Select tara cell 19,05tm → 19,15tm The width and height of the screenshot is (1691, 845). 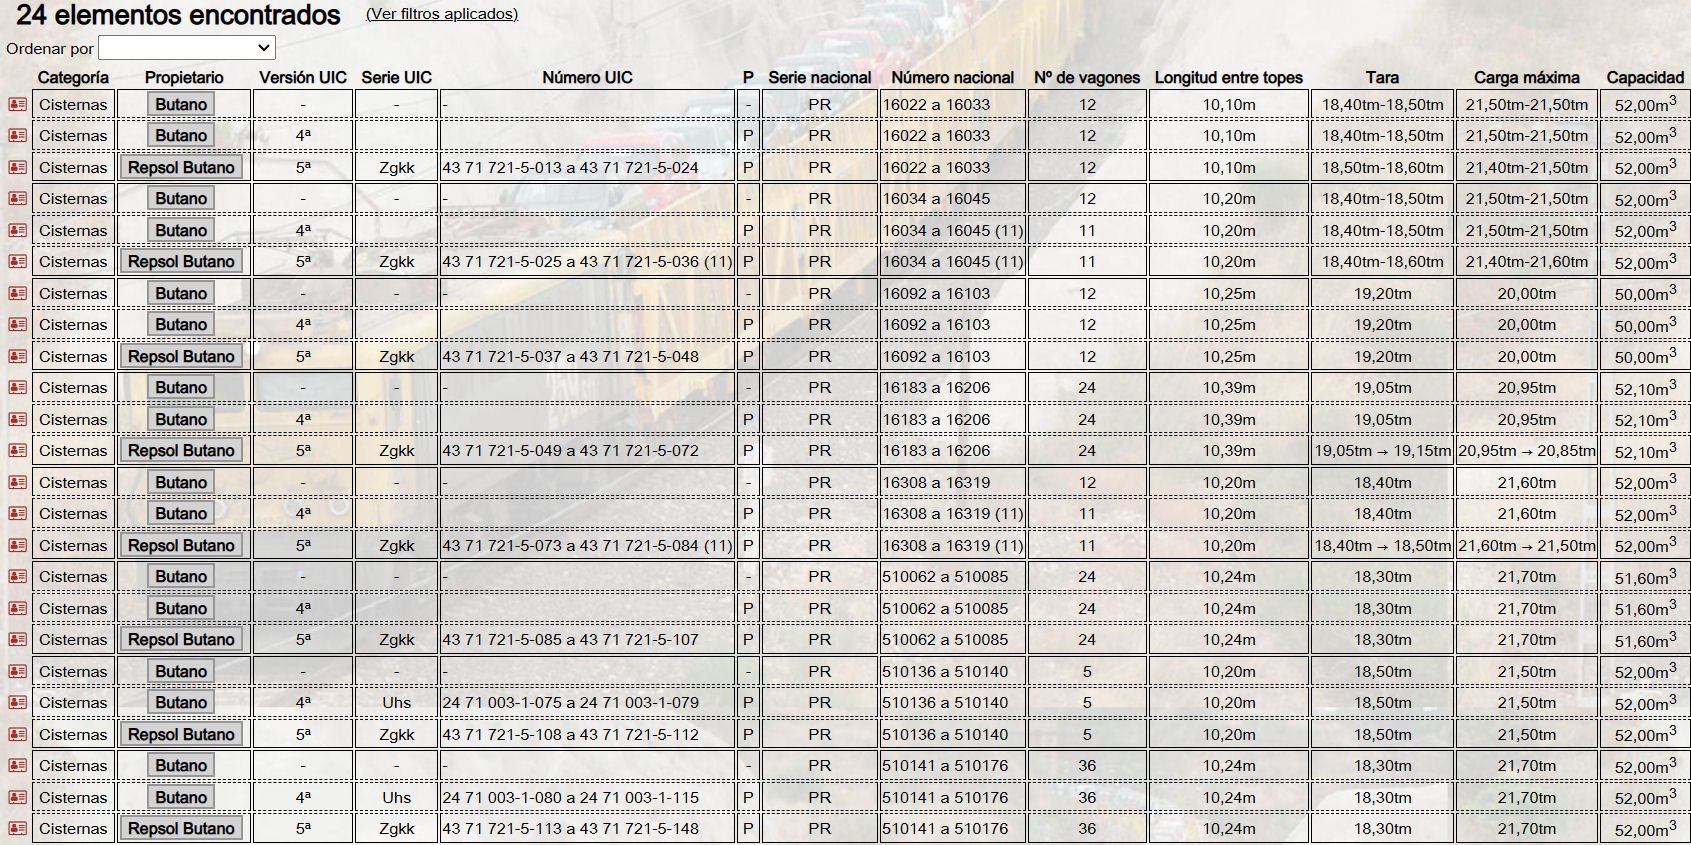1382,450
